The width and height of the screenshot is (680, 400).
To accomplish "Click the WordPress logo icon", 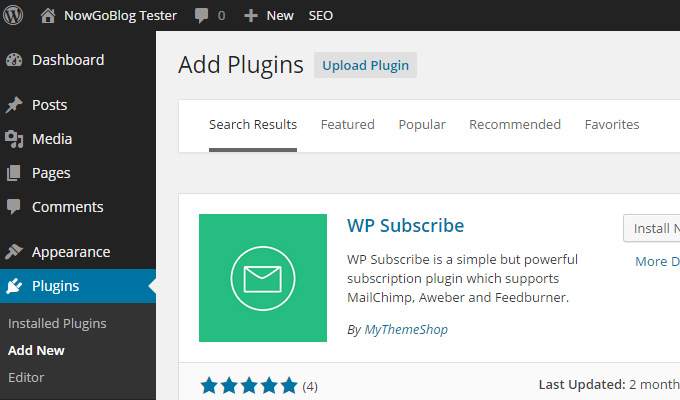I will (13, 15).
